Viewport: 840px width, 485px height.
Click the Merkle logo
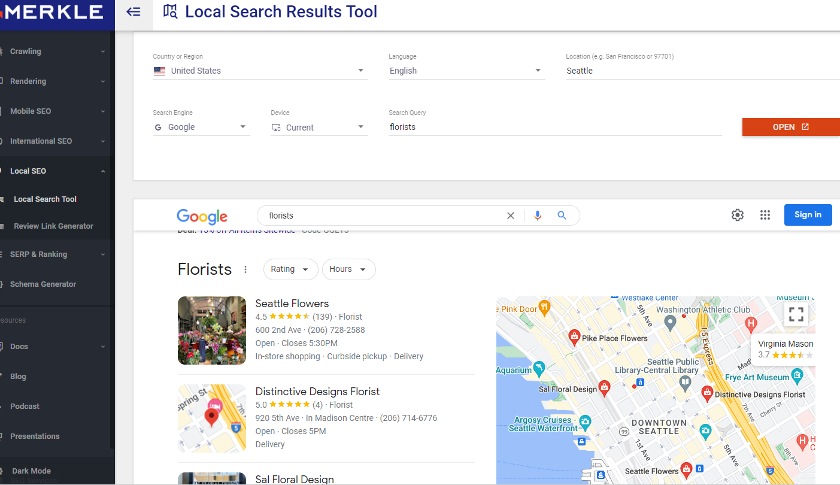tap(53, 12)
